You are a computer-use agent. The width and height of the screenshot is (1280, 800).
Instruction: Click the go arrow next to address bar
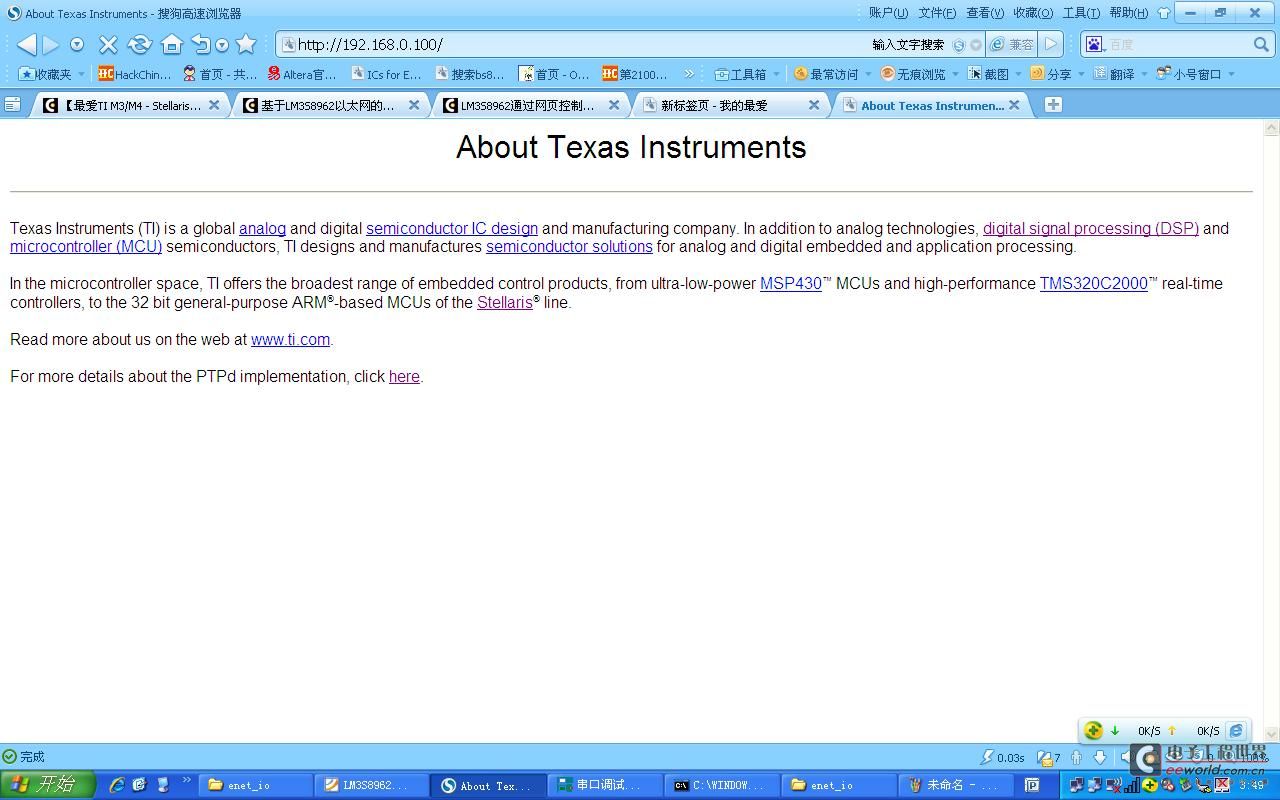1050,44
